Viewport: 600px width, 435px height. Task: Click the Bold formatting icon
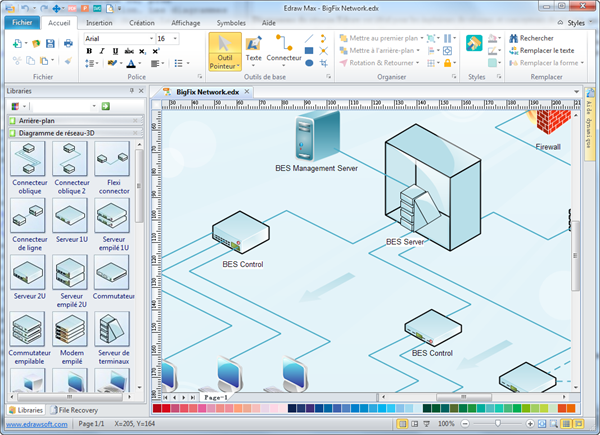(x=89, y=51)
